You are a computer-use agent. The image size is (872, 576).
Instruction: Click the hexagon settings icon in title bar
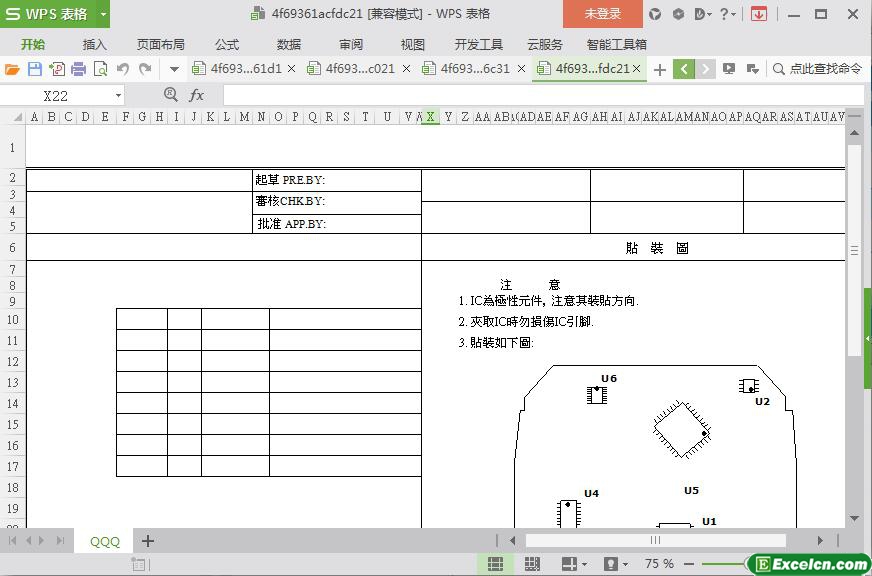[678, 14]
